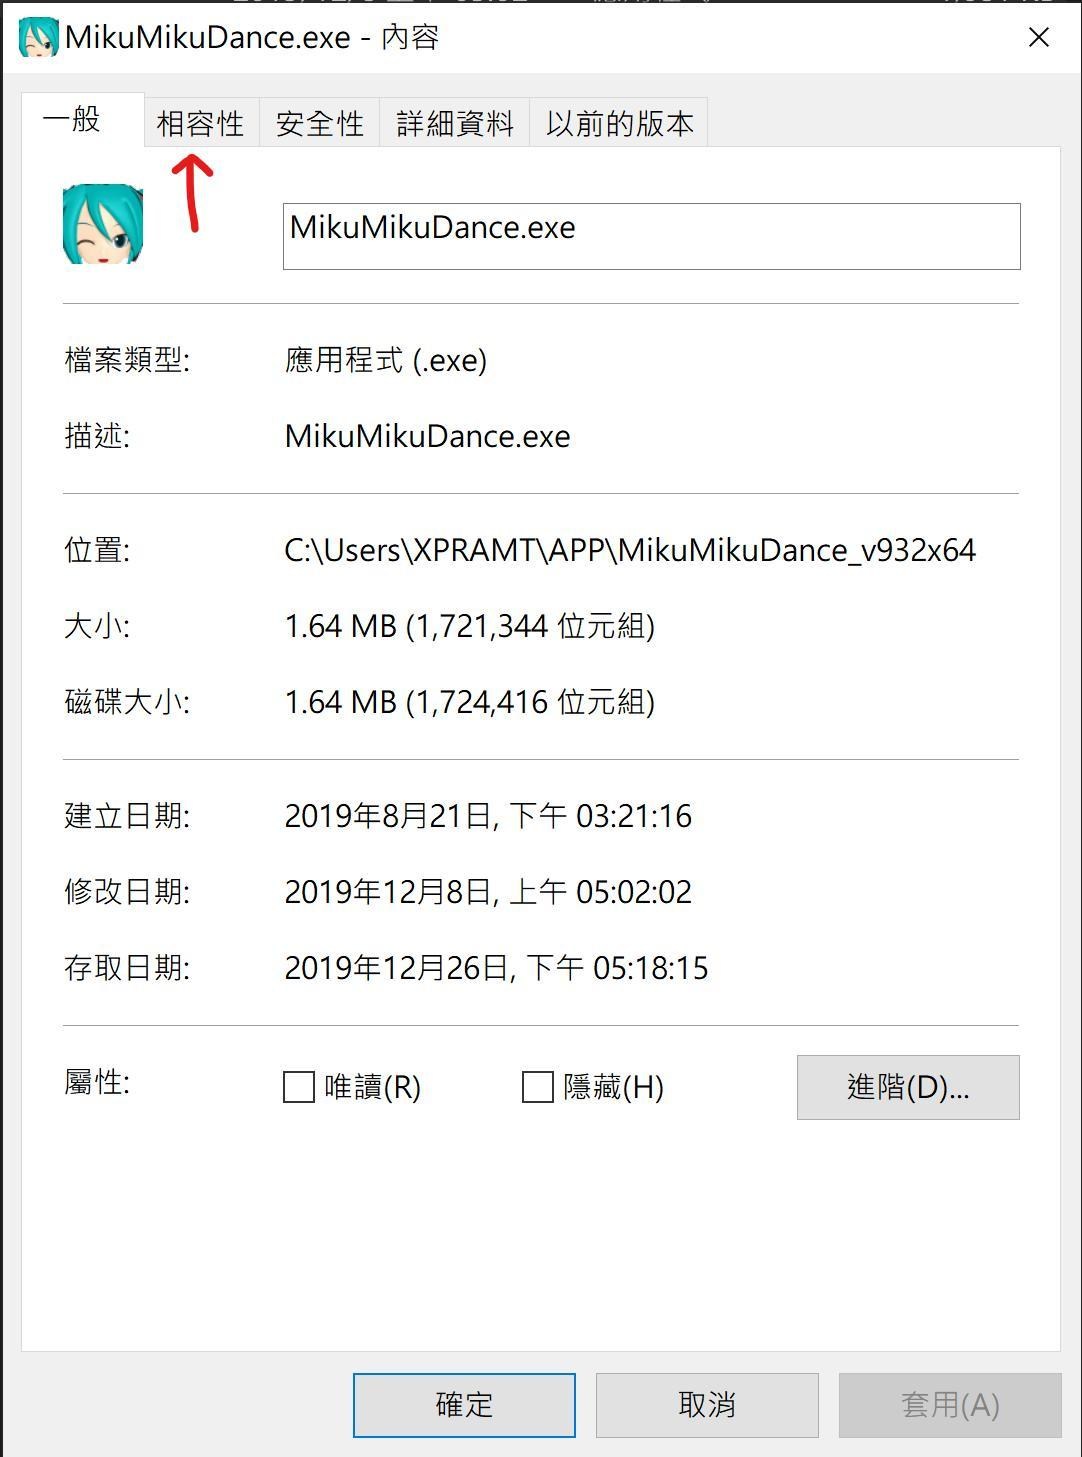
Task: Enable the 唯讀(R) checkbox
Action: (297, 1087)
